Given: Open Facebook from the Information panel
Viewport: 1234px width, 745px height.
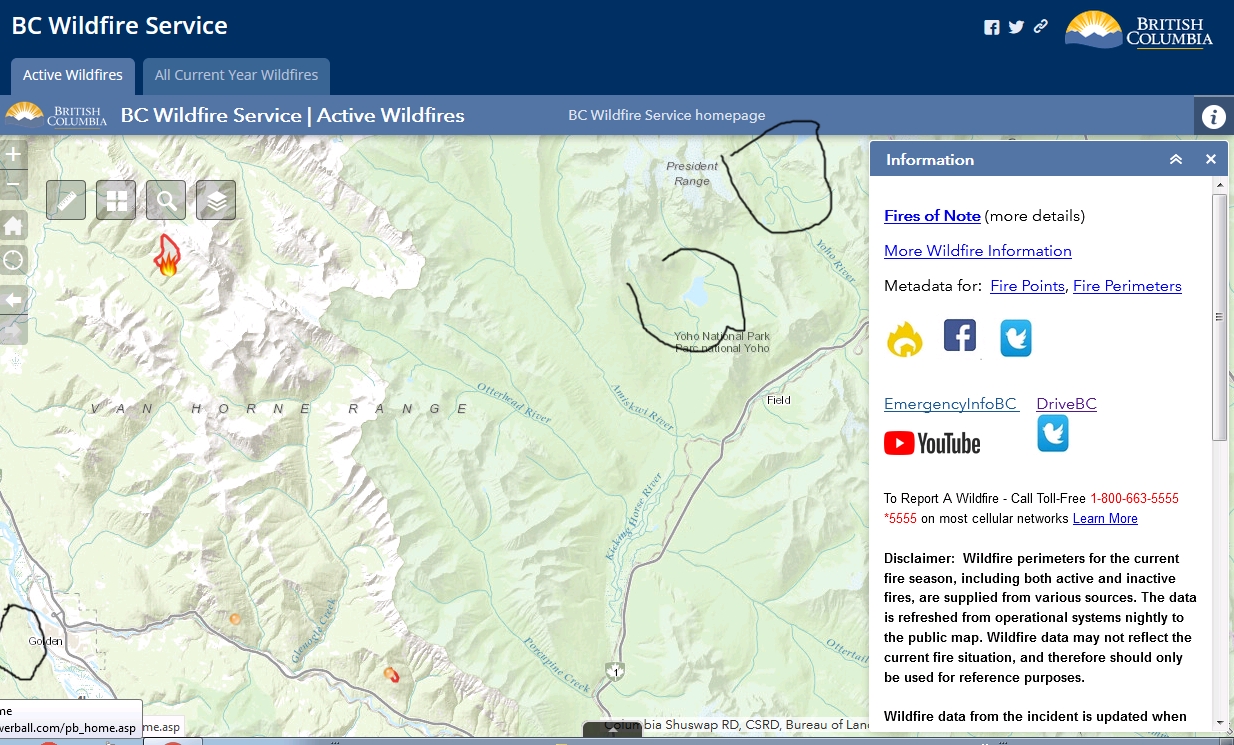Looking at the screenshot, I should 960,336.
